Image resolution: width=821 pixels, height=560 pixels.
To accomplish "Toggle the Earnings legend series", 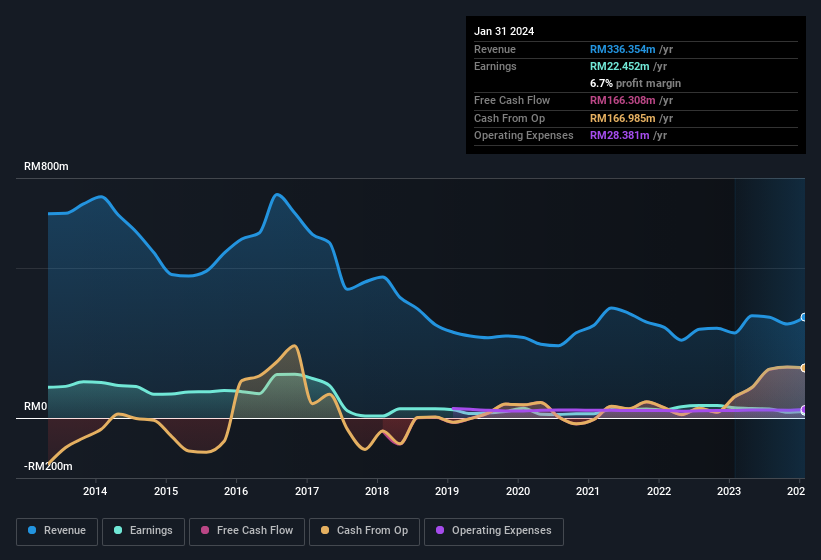I will [x=143, y=530].
